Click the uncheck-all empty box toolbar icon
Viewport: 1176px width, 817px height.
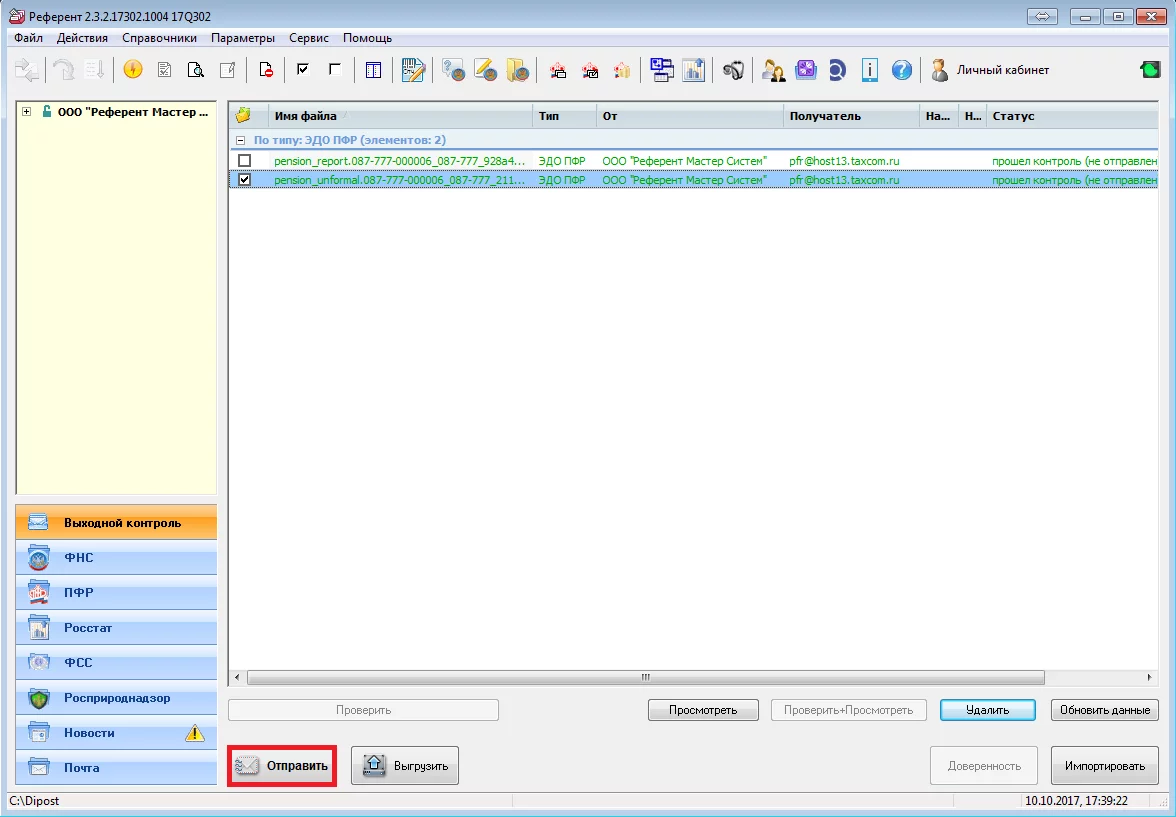(334, 71)
